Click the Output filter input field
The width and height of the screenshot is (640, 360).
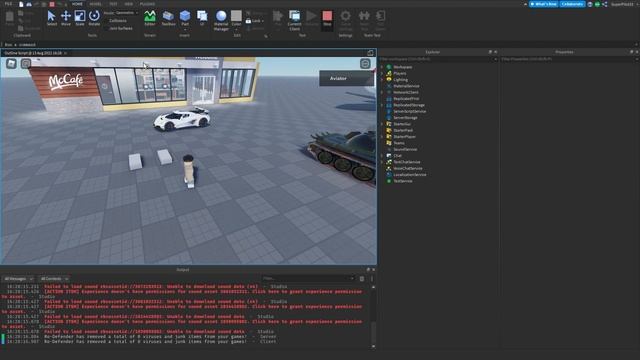click(308, 279)
